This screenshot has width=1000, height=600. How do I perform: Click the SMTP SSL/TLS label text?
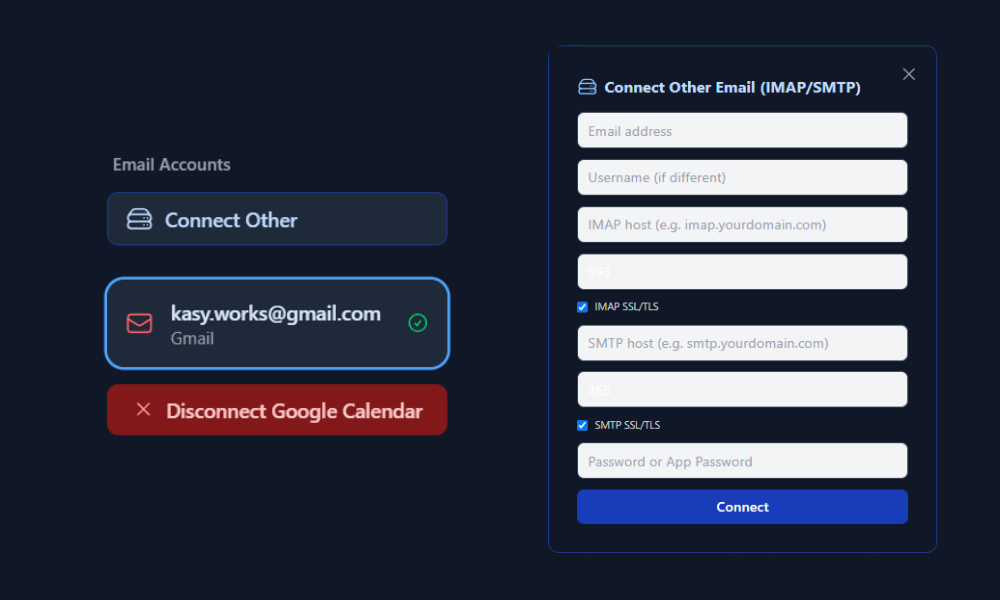627,425
